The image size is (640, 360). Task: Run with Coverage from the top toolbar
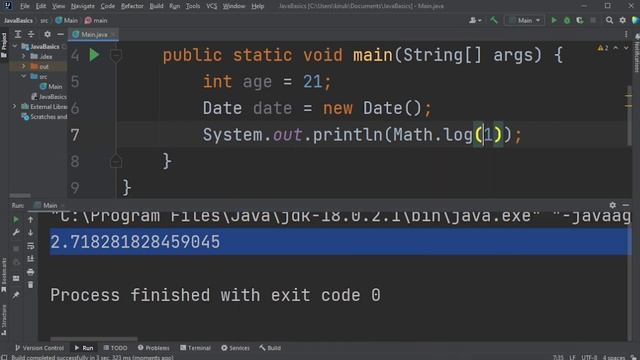pos(580,20)
